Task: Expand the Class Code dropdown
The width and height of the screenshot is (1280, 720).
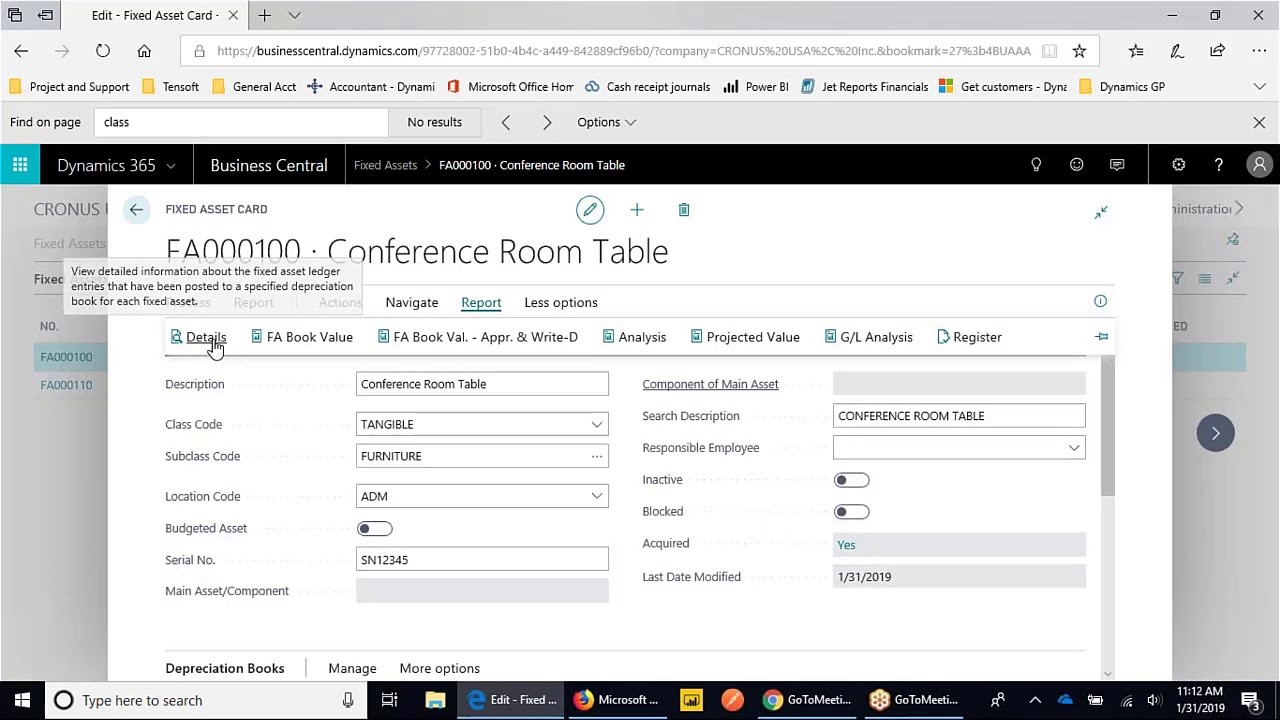Action: 597,425
